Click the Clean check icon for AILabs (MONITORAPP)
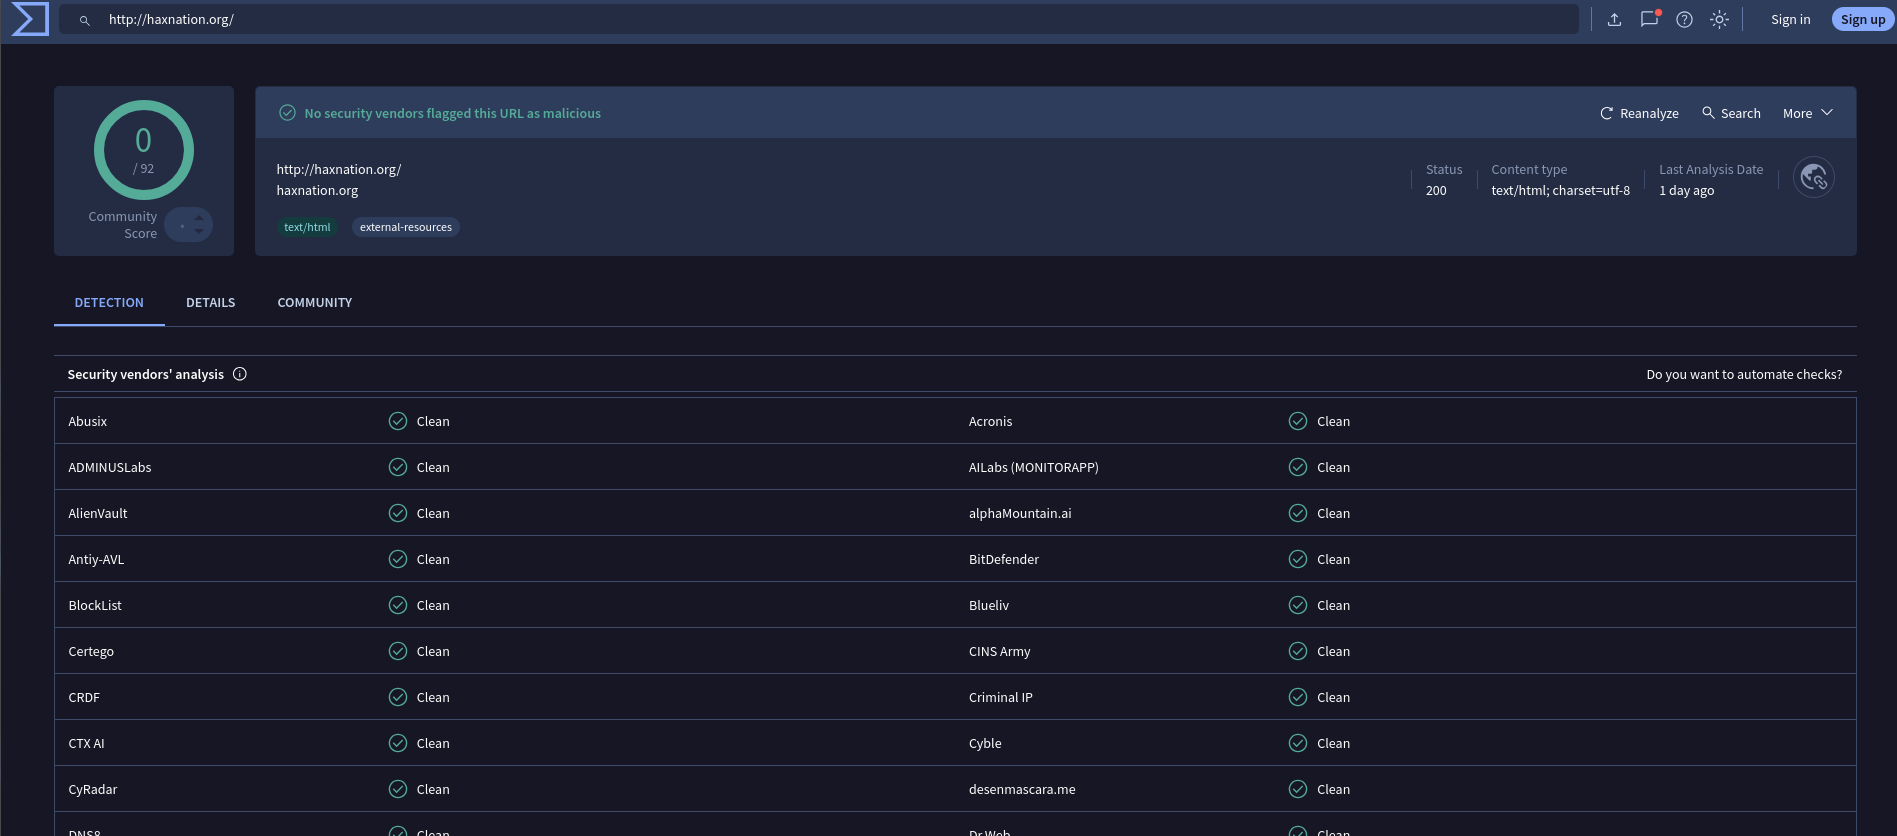 tap(1298, 467)
